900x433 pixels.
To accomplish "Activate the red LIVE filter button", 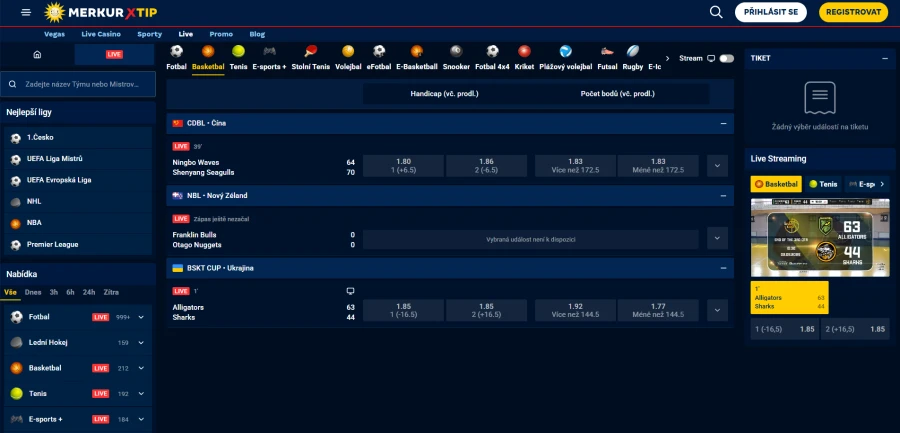I will pyautogui.click(x=114, y=55).
